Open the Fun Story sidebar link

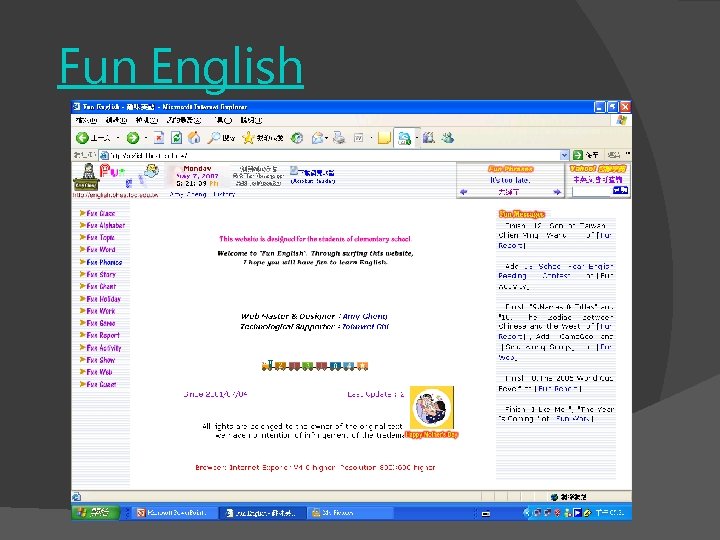pyautogui.click(x=101, y=274)
